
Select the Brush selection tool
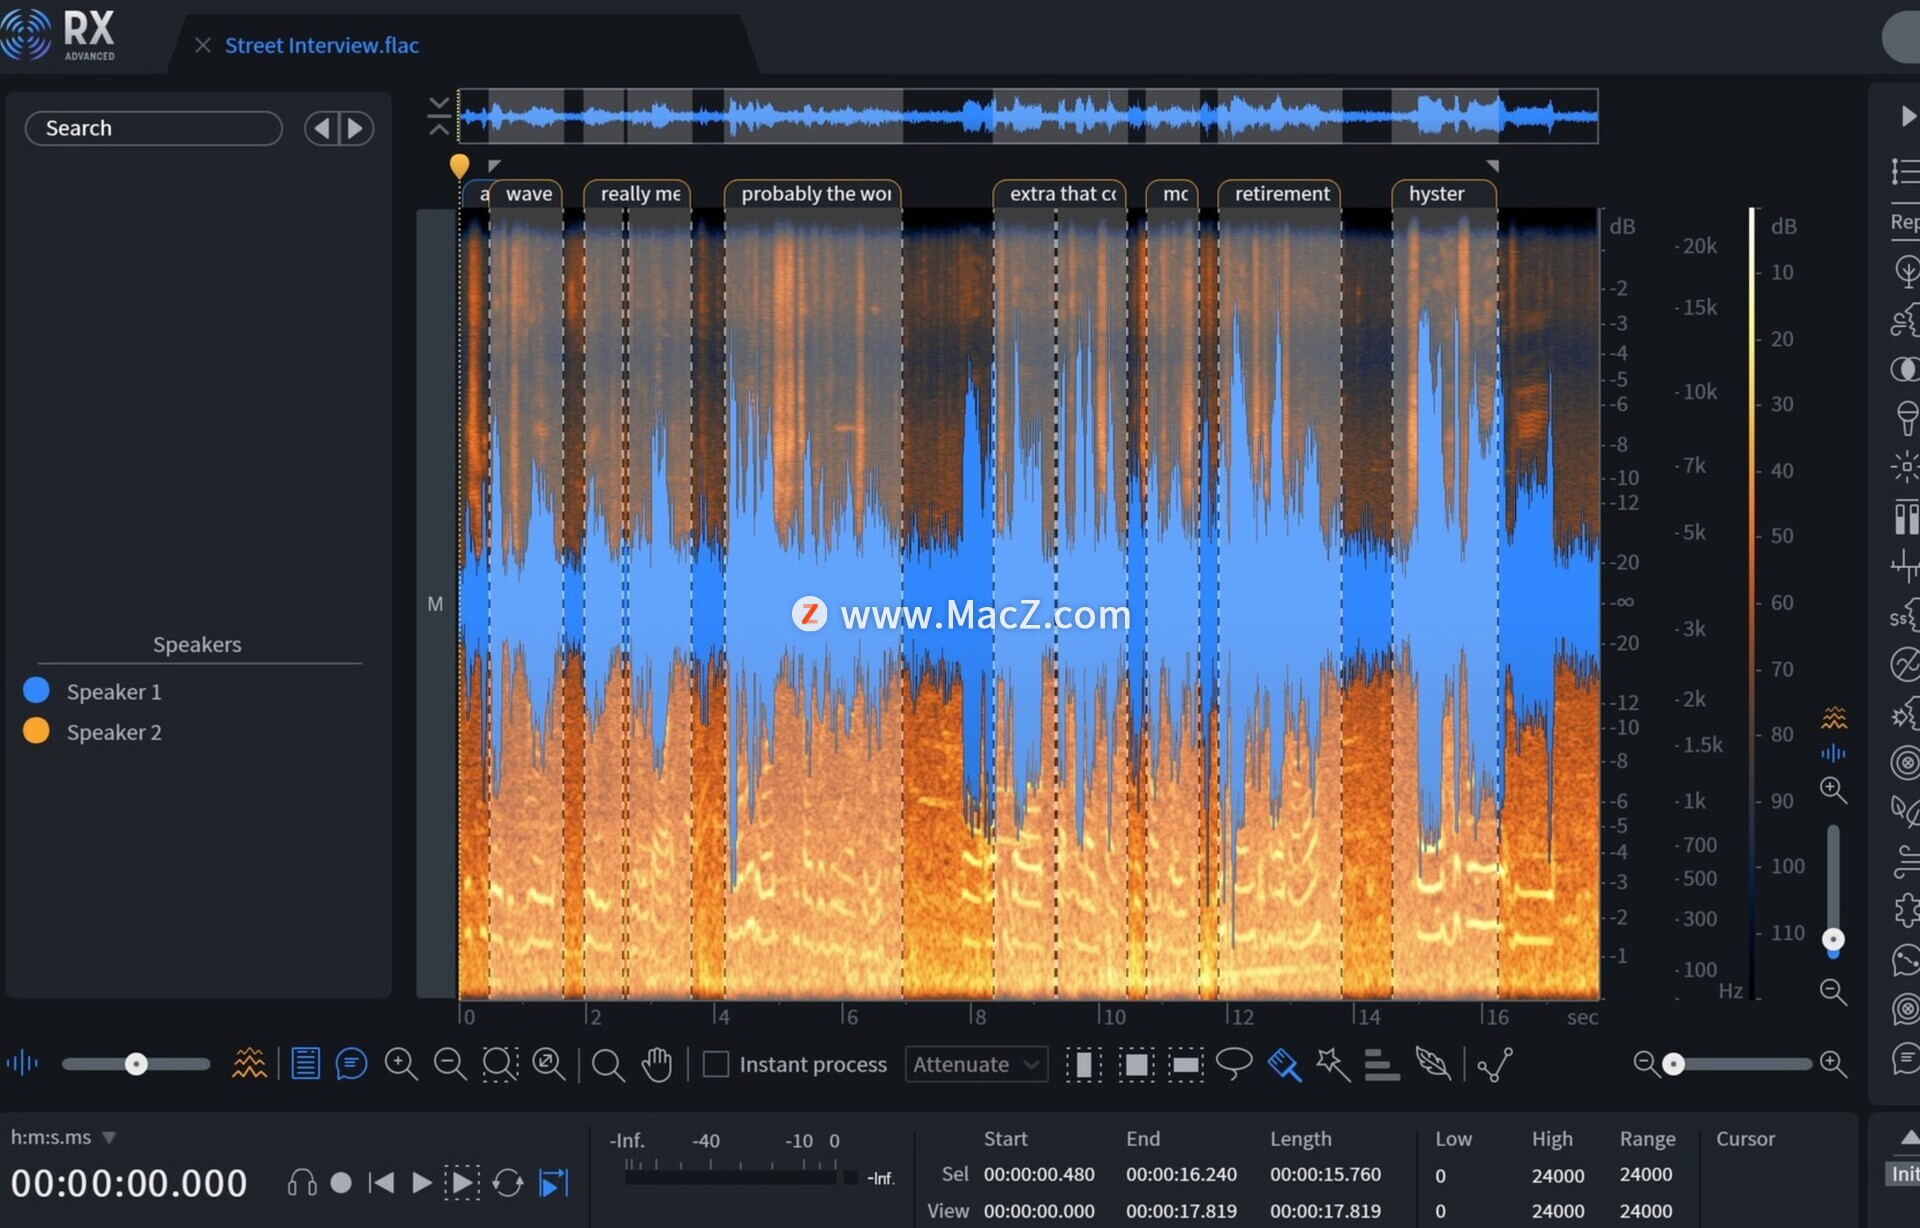tap(1284, 1064)
